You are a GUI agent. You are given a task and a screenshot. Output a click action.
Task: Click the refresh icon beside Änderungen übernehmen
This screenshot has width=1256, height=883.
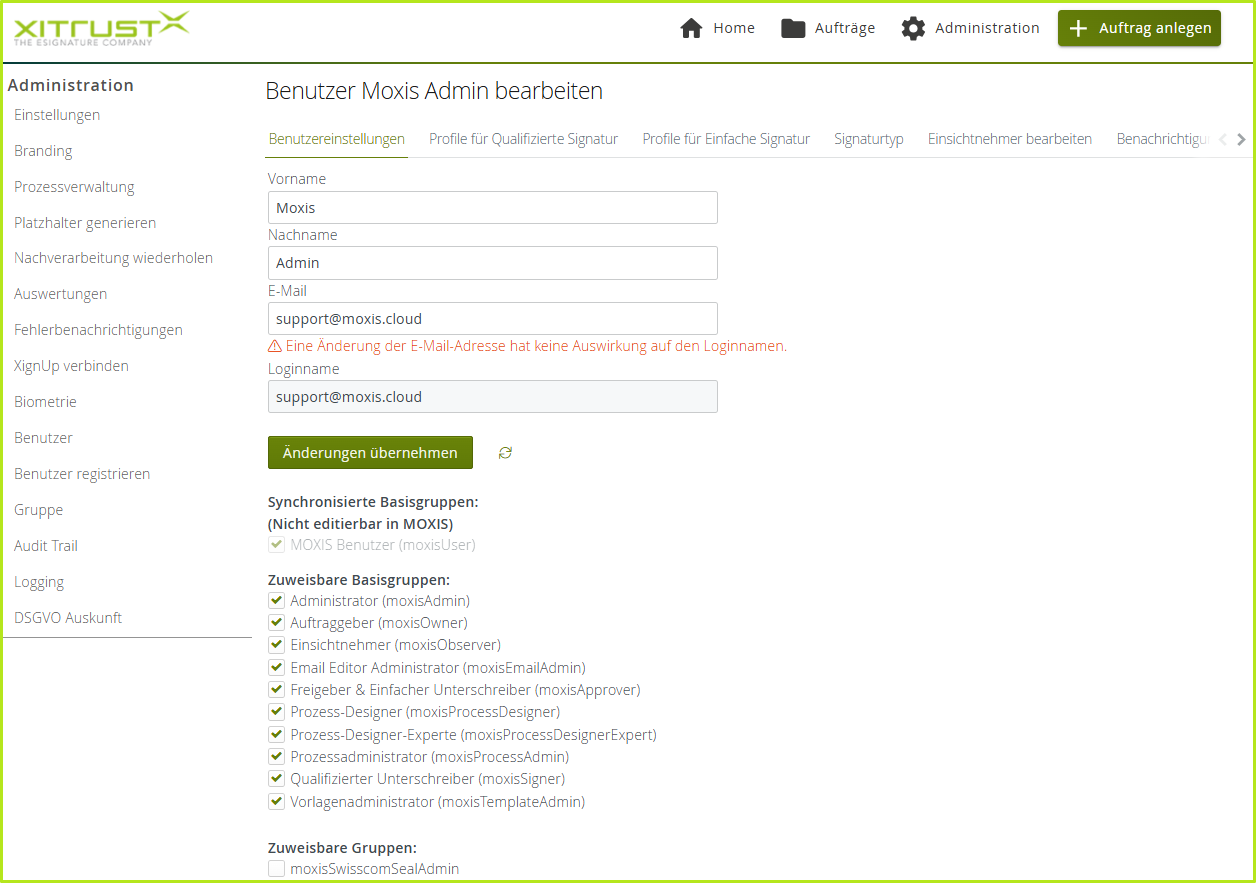click(x=505, y=453)
